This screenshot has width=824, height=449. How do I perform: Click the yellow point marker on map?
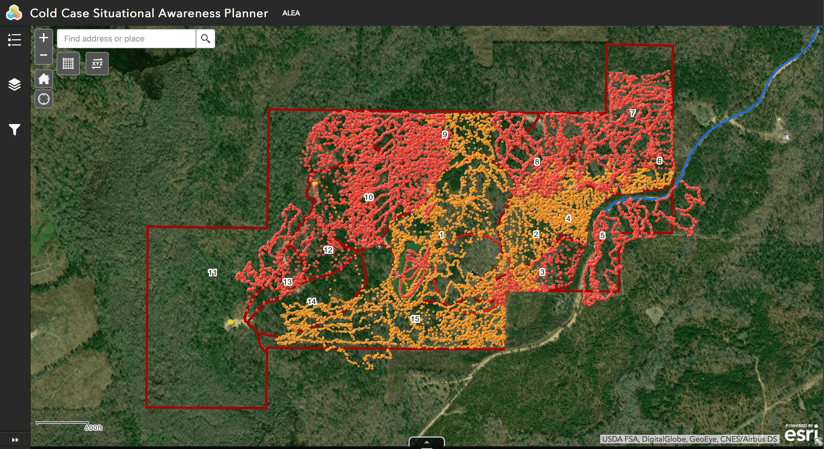point(231,322)
